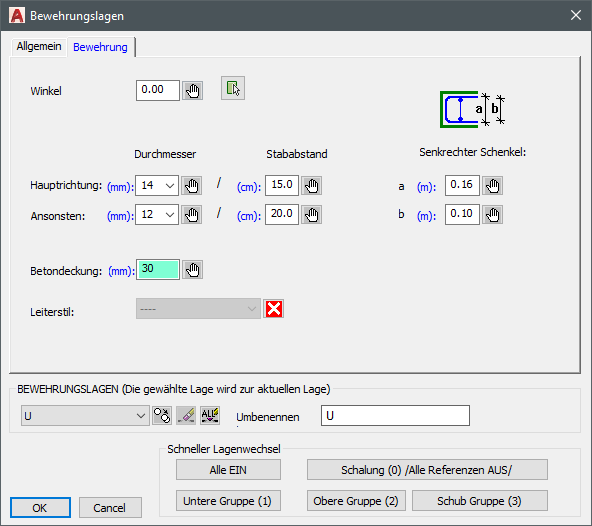Click hand icon beside Ansonsten Stababstand field

[312, 215]
